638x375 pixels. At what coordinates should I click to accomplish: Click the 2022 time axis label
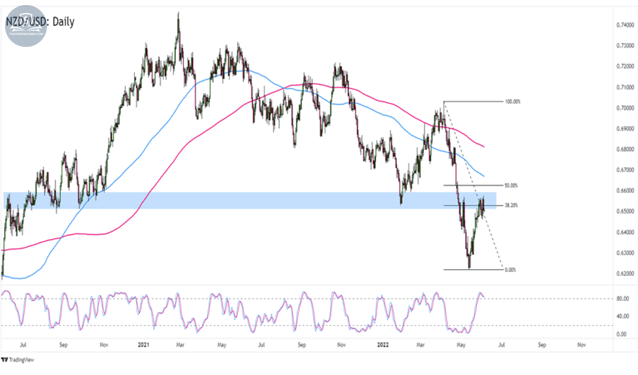coord(383,345)
